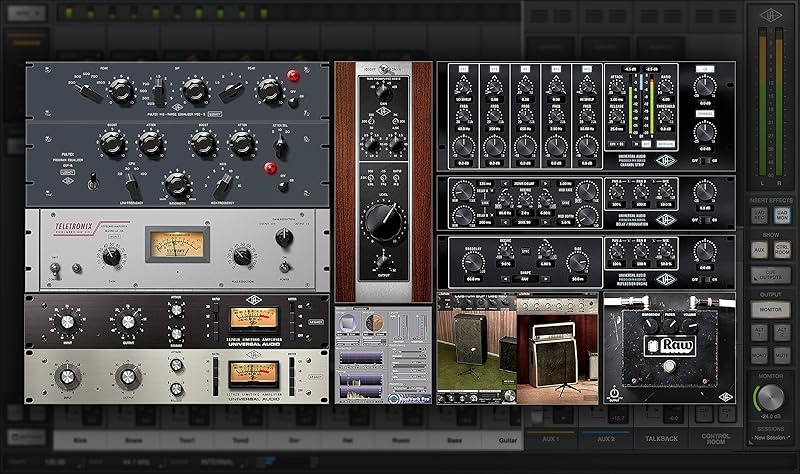Image resolution: width=800 pixels, height=474 pixels.
Task: Select the Kick channel label
Action: 80,440
